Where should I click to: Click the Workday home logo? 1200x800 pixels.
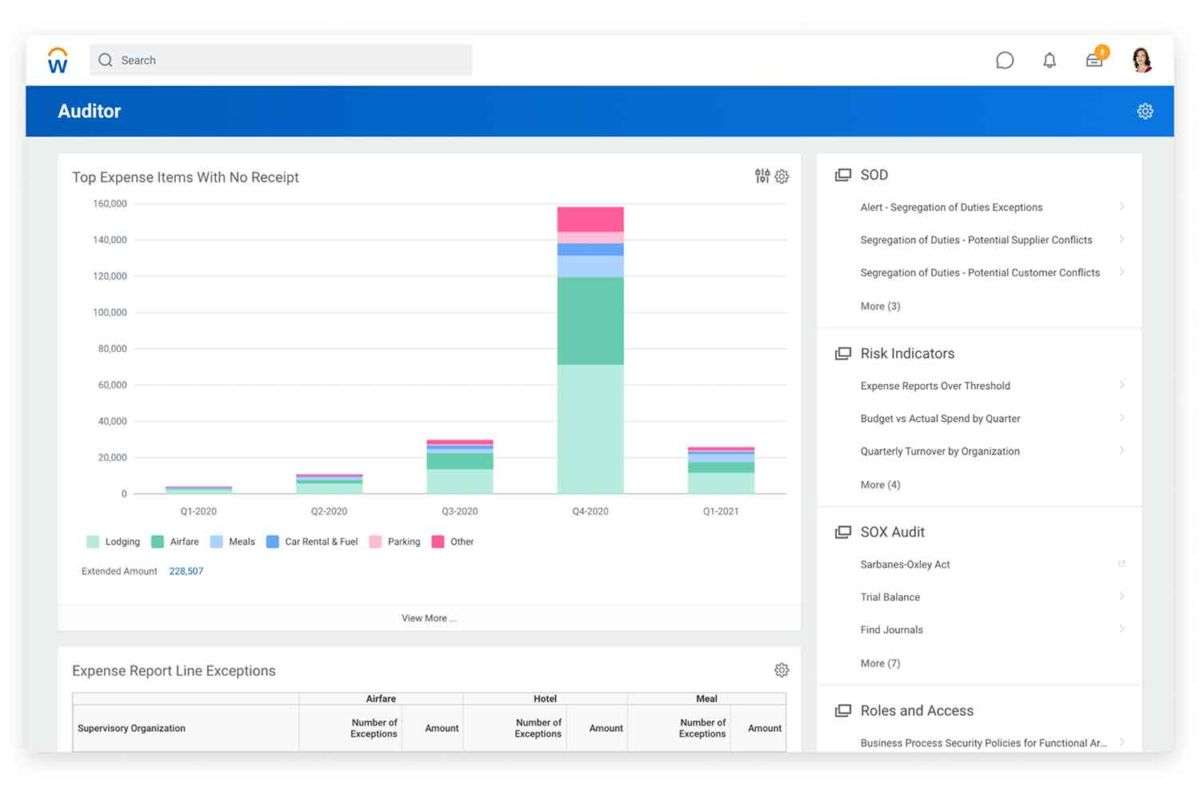click(x=57, y=59)
